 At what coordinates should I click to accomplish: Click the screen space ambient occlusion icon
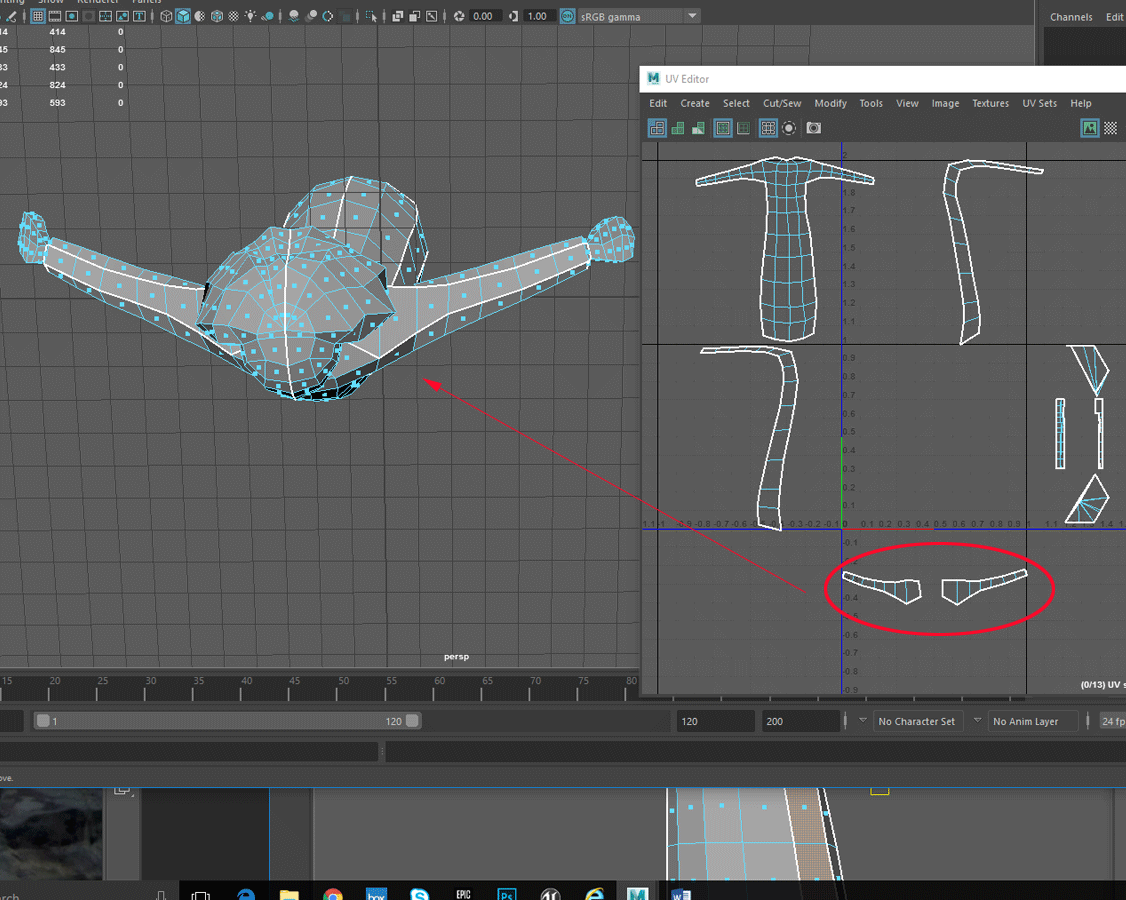[294, 16]
